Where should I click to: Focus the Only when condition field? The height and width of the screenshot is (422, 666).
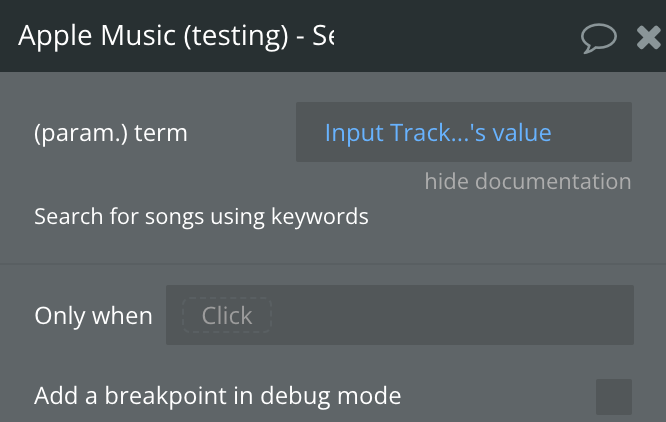point(400,315)
